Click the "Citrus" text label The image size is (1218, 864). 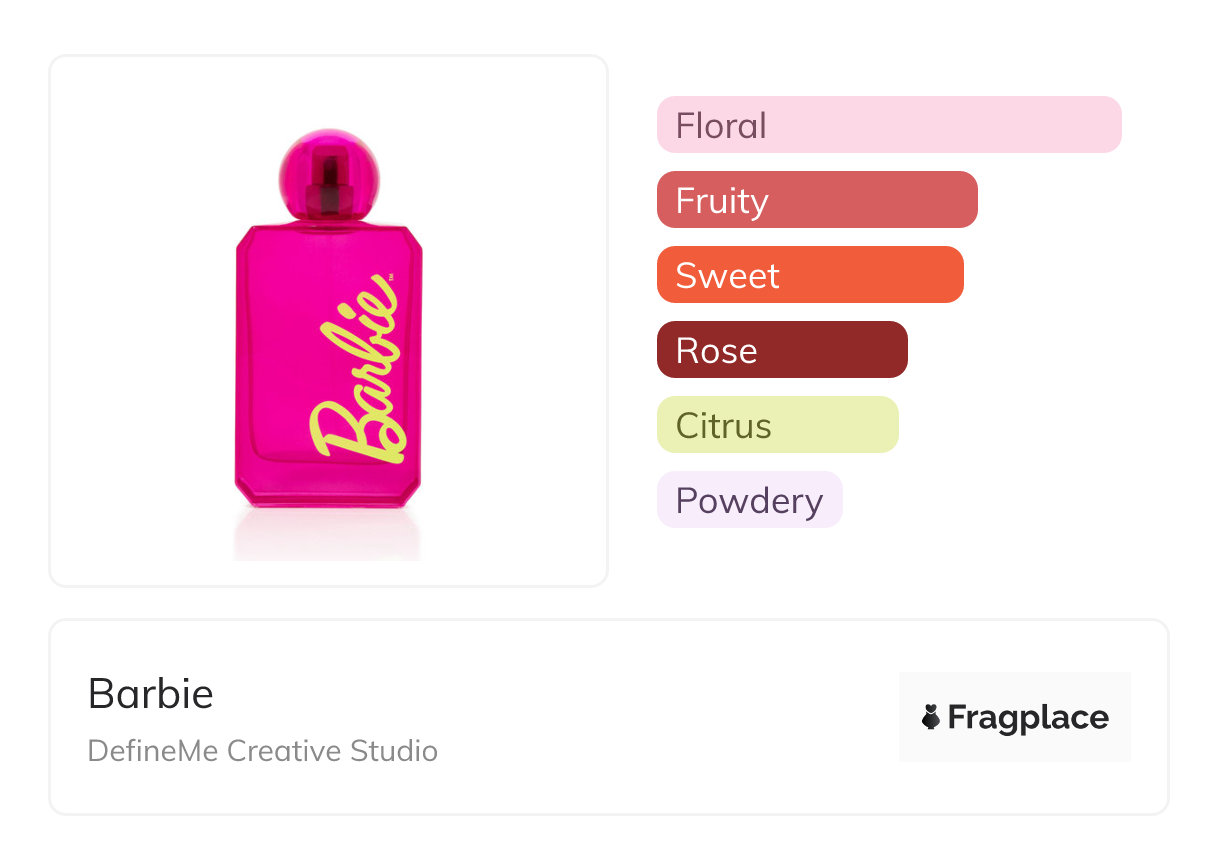tap(724, 425)
